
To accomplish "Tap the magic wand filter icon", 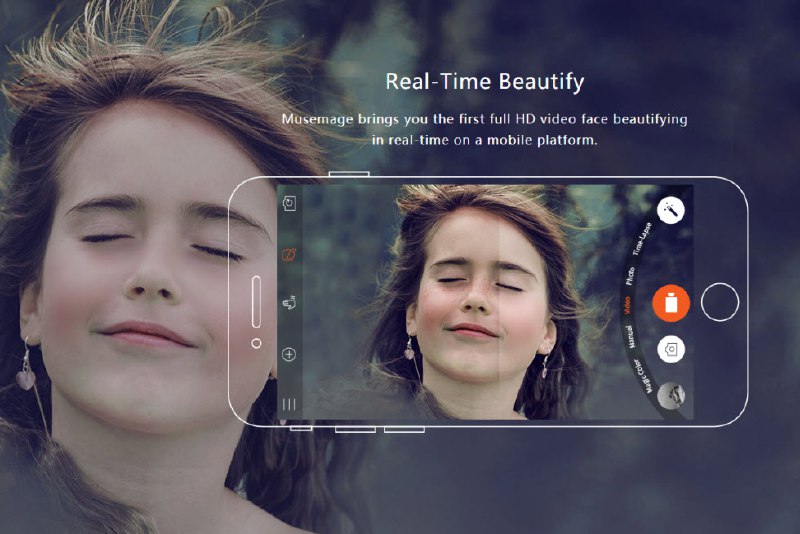I will click(670, 210).
